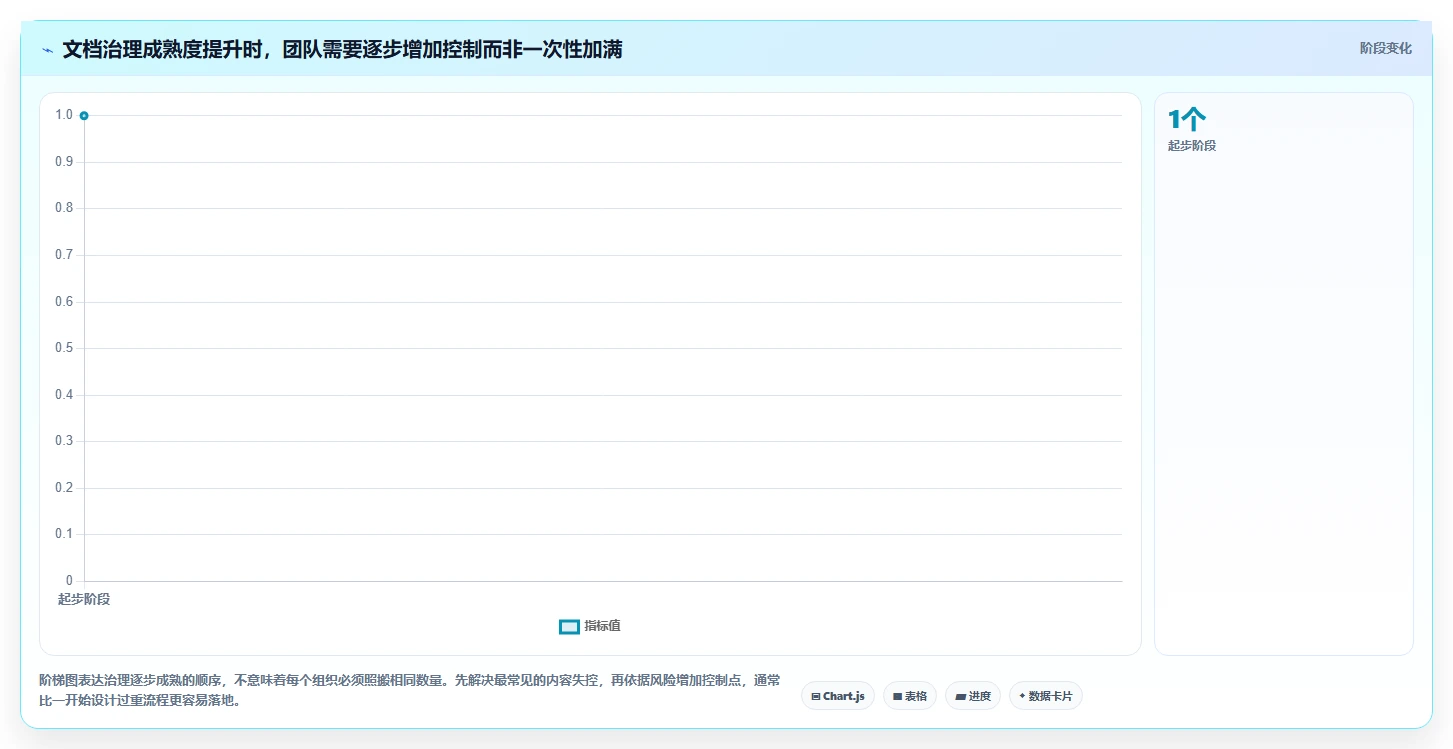This screenshot has height=749, width=1453.
Task: Click the lightning icon beside the title
Action: coord(48,50)
